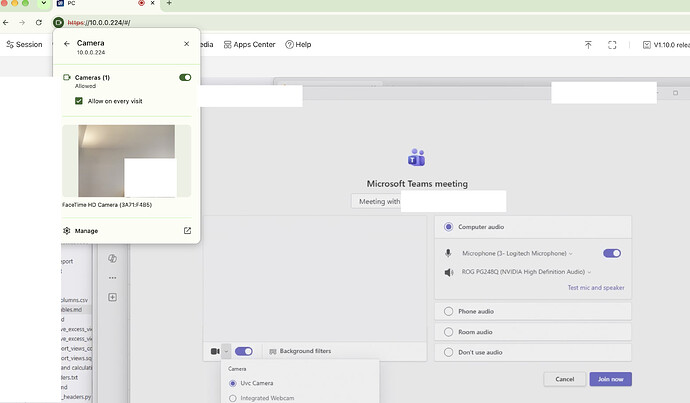Click the video camera icon

tap(215, 351)
